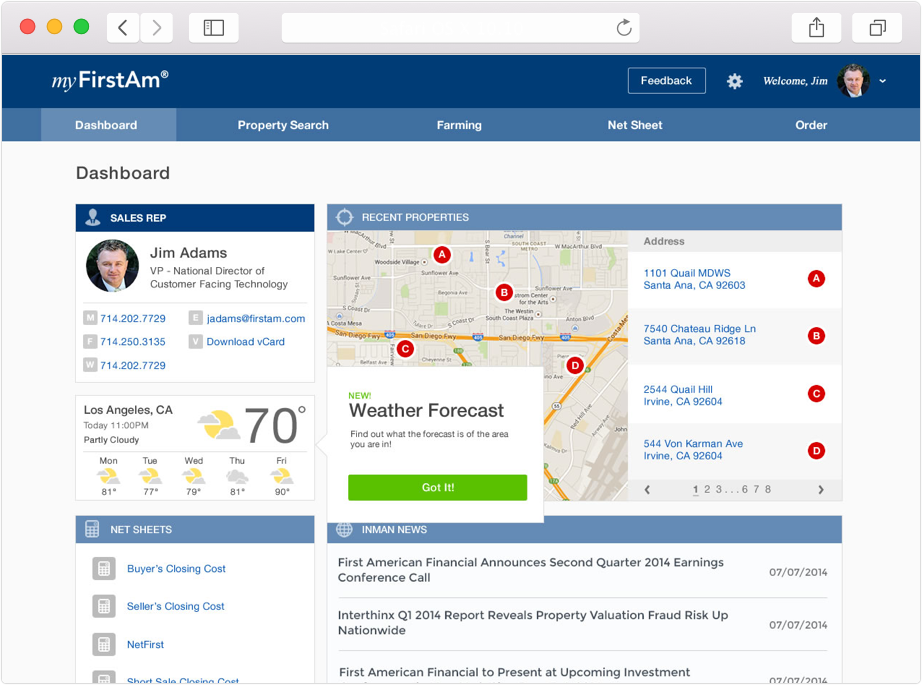Select map marker A near Woodside Village
Screen dimensions: 922x685
(442, 256)
